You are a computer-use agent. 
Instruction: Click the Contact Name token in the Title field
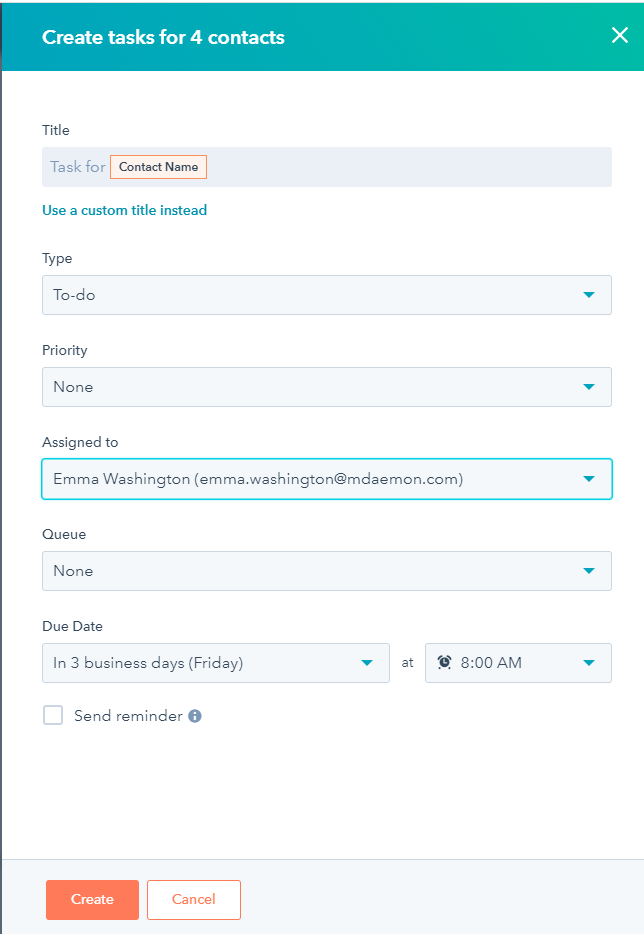click(x=158, y=166)
